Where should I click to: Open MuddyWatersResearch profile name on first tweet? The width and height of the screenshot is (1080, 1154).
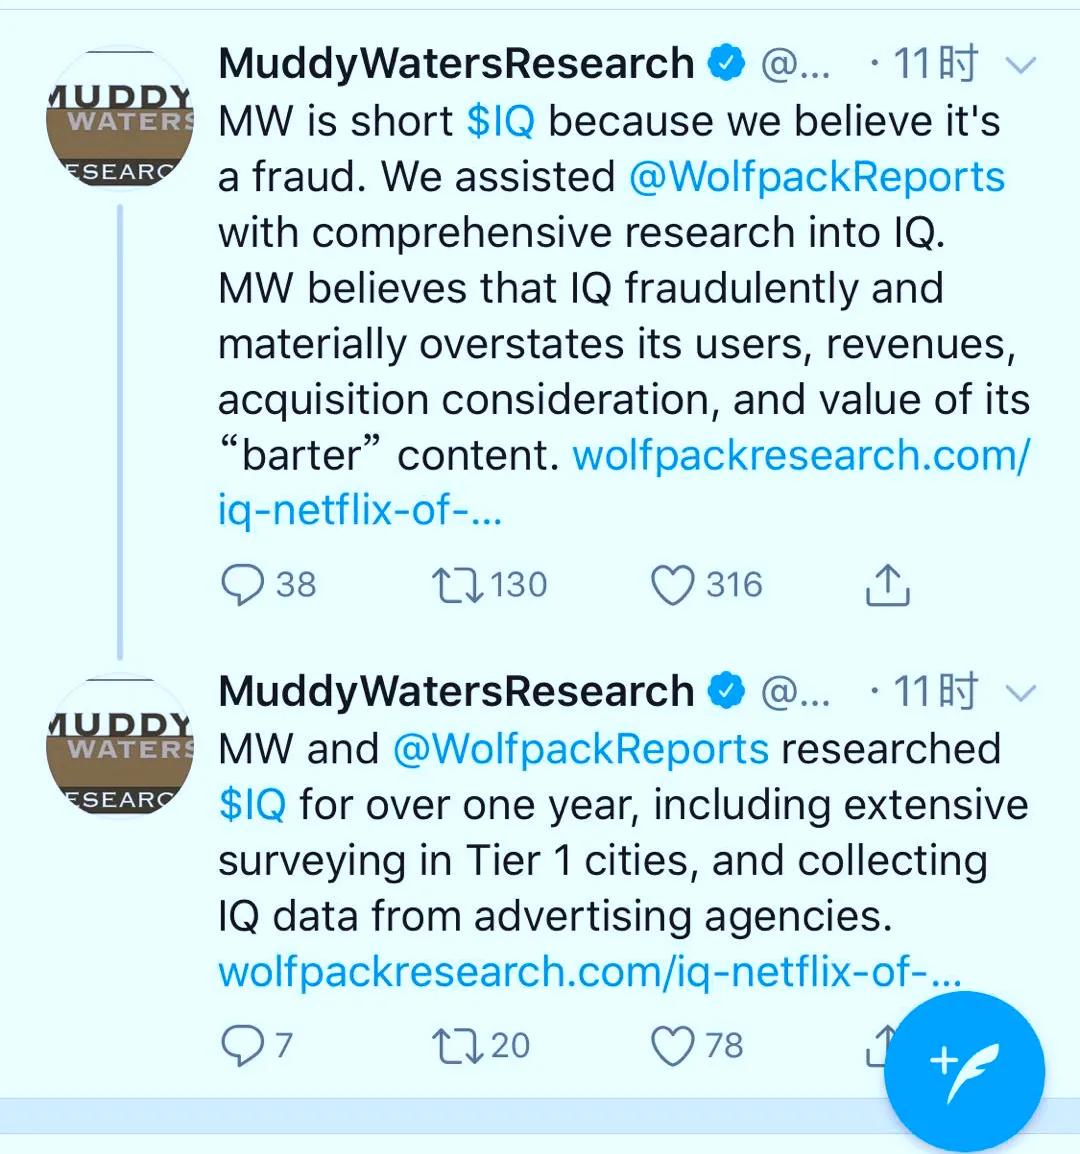(456, 64)
